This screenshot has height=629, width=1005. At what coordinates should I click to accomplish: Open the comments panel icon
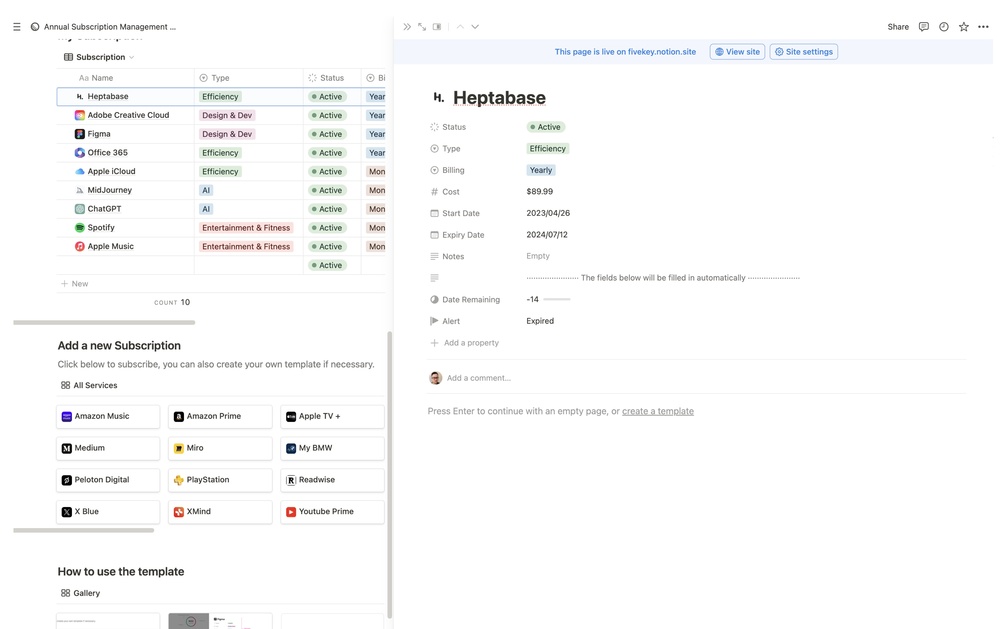click(924, 27)
